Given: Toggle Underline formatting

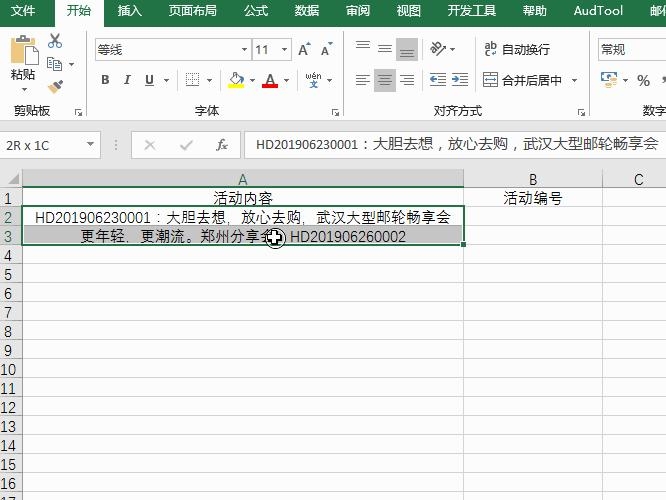Looking at the screenshot, I should [149, 80].
